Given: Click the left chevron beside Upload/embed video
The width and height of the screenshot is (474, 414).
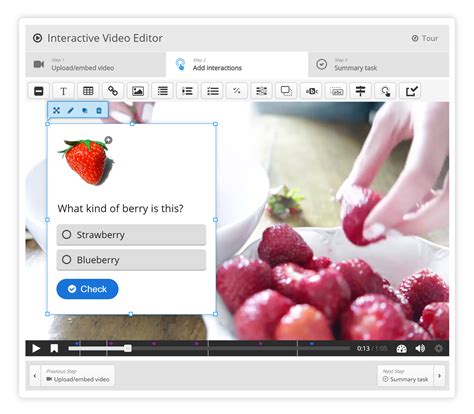Looking at the screenshot, I should pos(35,376).
